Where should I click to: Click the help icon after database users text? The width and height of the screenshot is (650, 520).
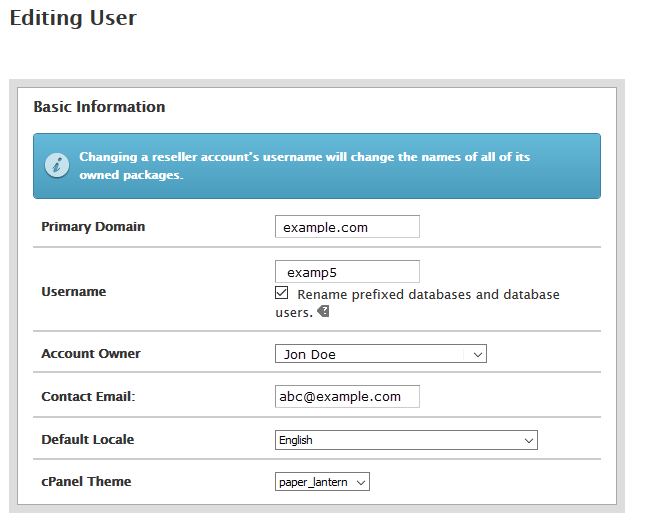pyautogui.click(x=323, y=312)
